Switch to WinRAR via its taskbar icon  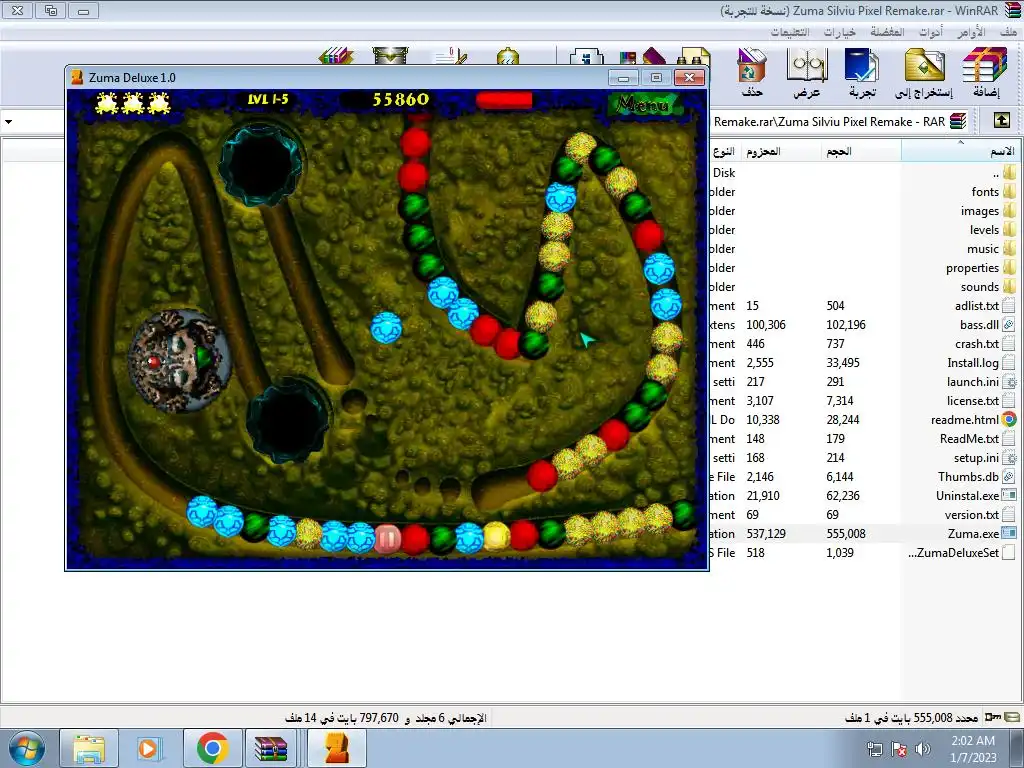[x=272, y=748]
